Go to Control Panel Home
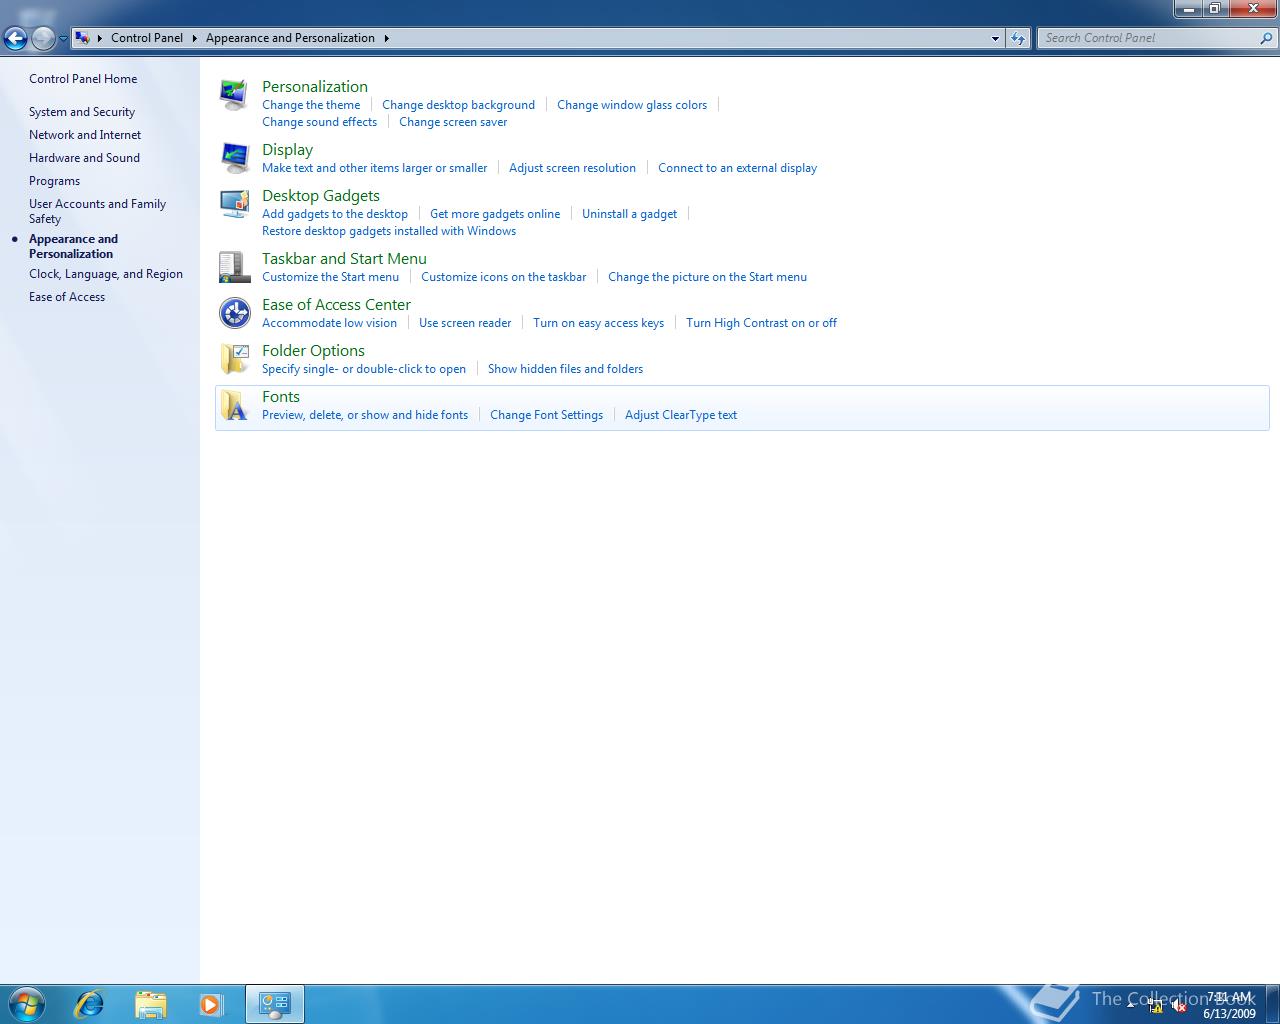 pyautogui.click(x=83, y=79)
